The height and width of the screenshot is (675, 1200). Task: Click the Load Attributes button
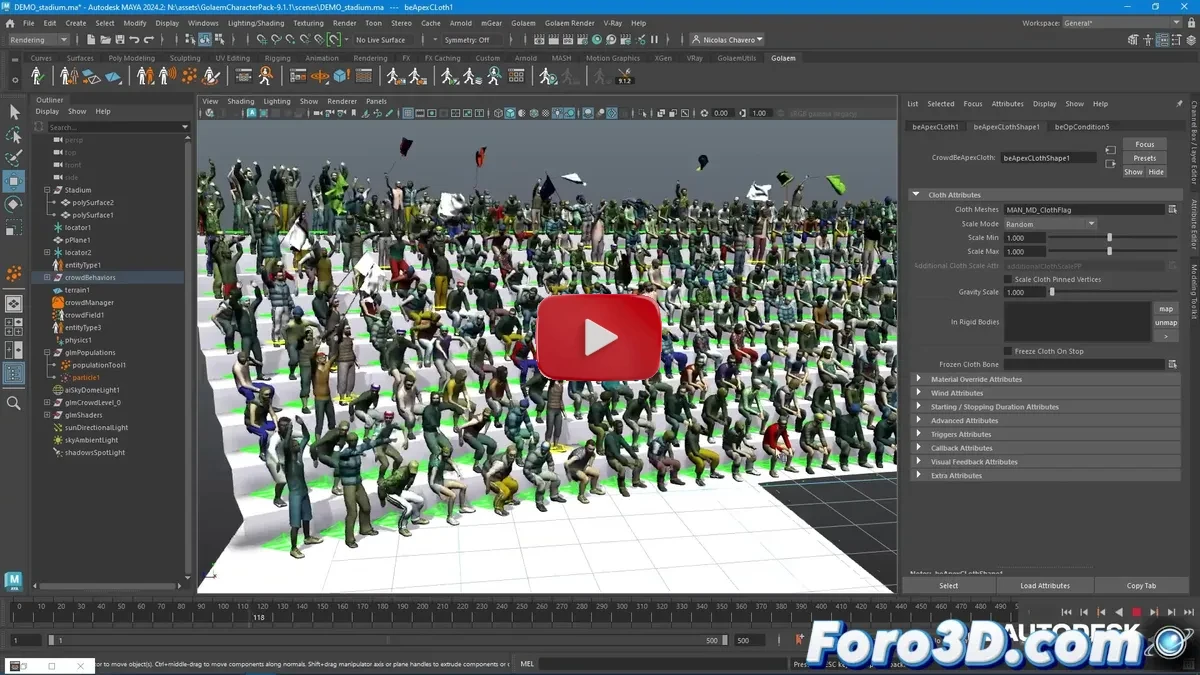pos(1045,585)
